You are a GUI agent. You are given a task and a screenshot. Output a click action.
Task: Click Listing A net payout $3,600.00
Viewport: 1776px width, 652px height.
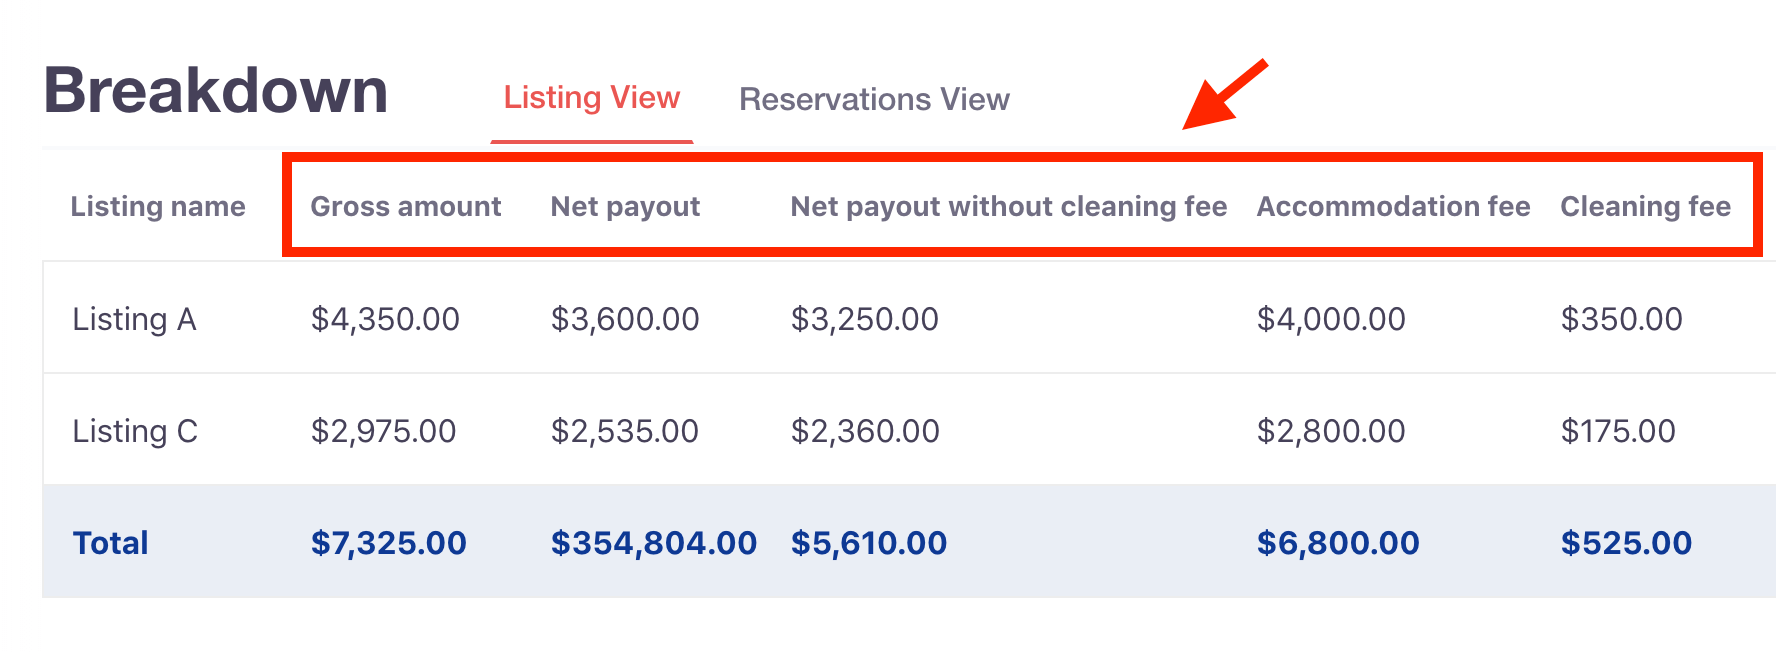click(625, 319)
